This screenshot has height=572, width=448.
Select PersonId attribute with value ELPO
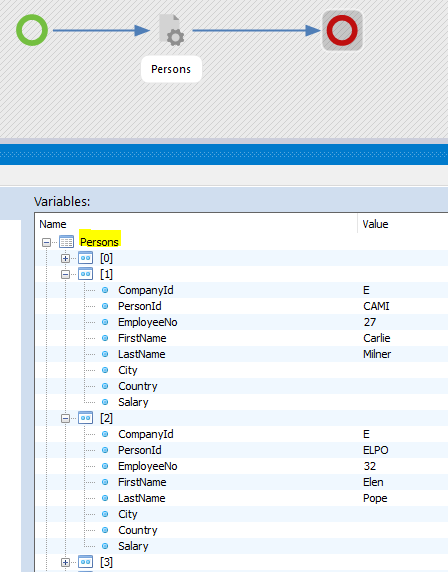[242, 450]
